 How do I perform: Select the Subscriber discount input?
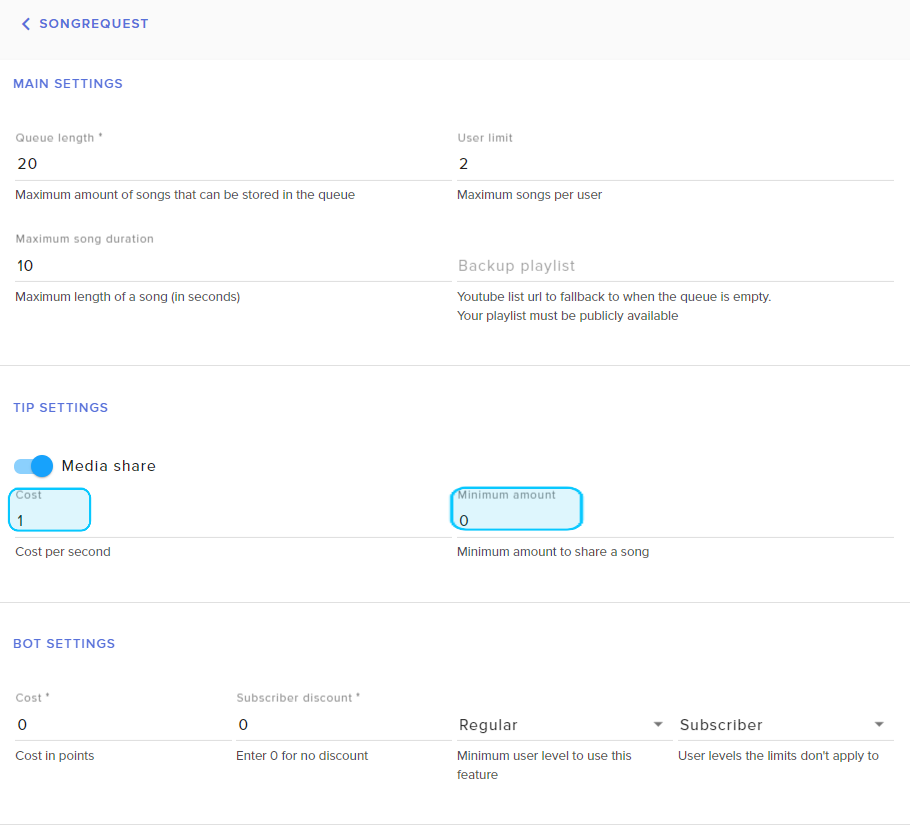click(343, 725)
